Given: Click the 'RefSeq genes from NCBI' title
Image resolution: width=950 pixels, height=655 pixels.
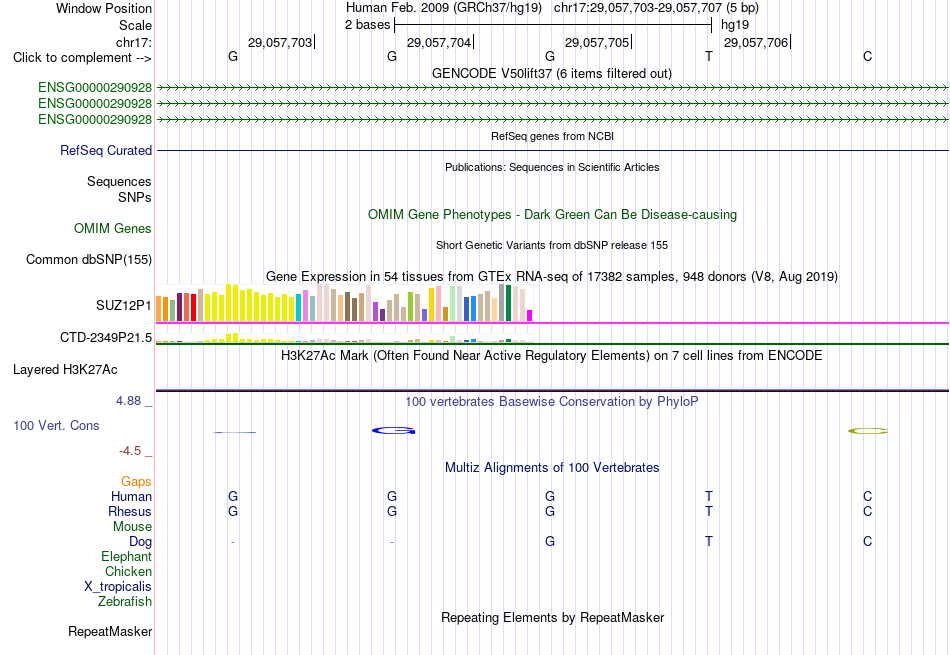Looking at the screenshot, I should pos(552,136).
